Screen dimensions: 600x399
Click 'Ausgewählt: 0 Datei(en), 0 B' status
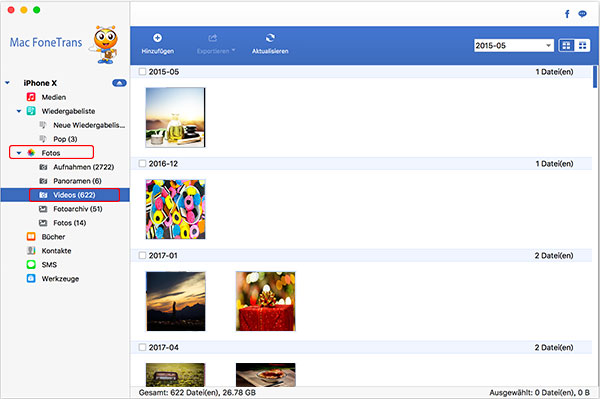(x=541, y=392)
